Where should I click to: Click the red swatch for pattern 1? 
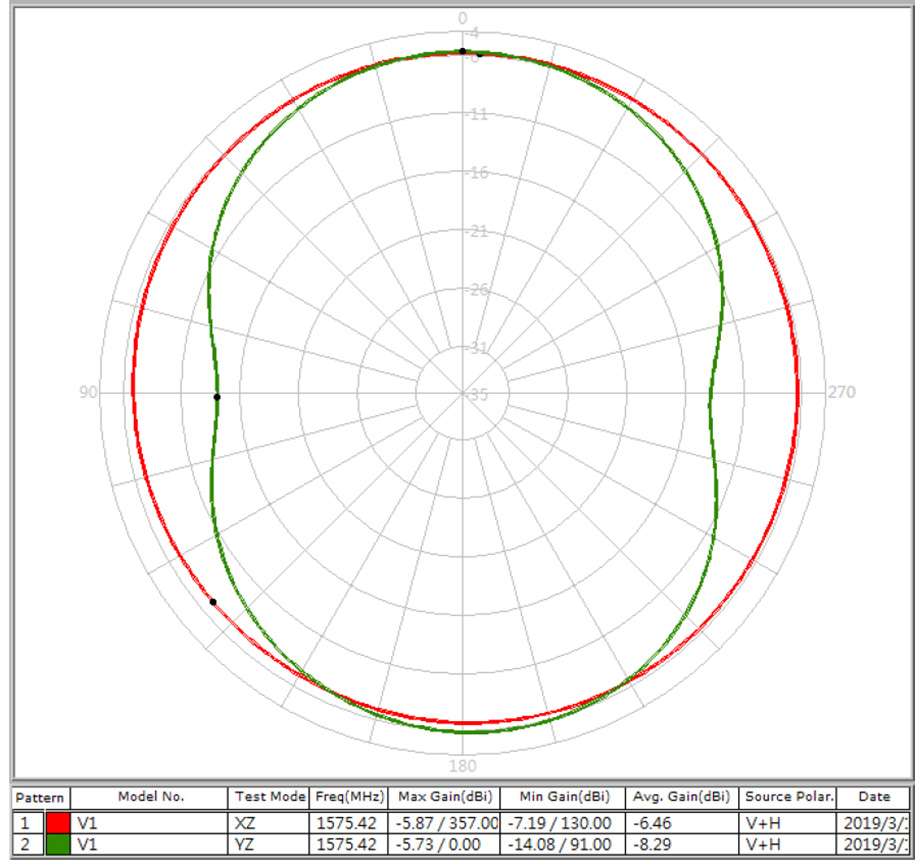[57, 823]
